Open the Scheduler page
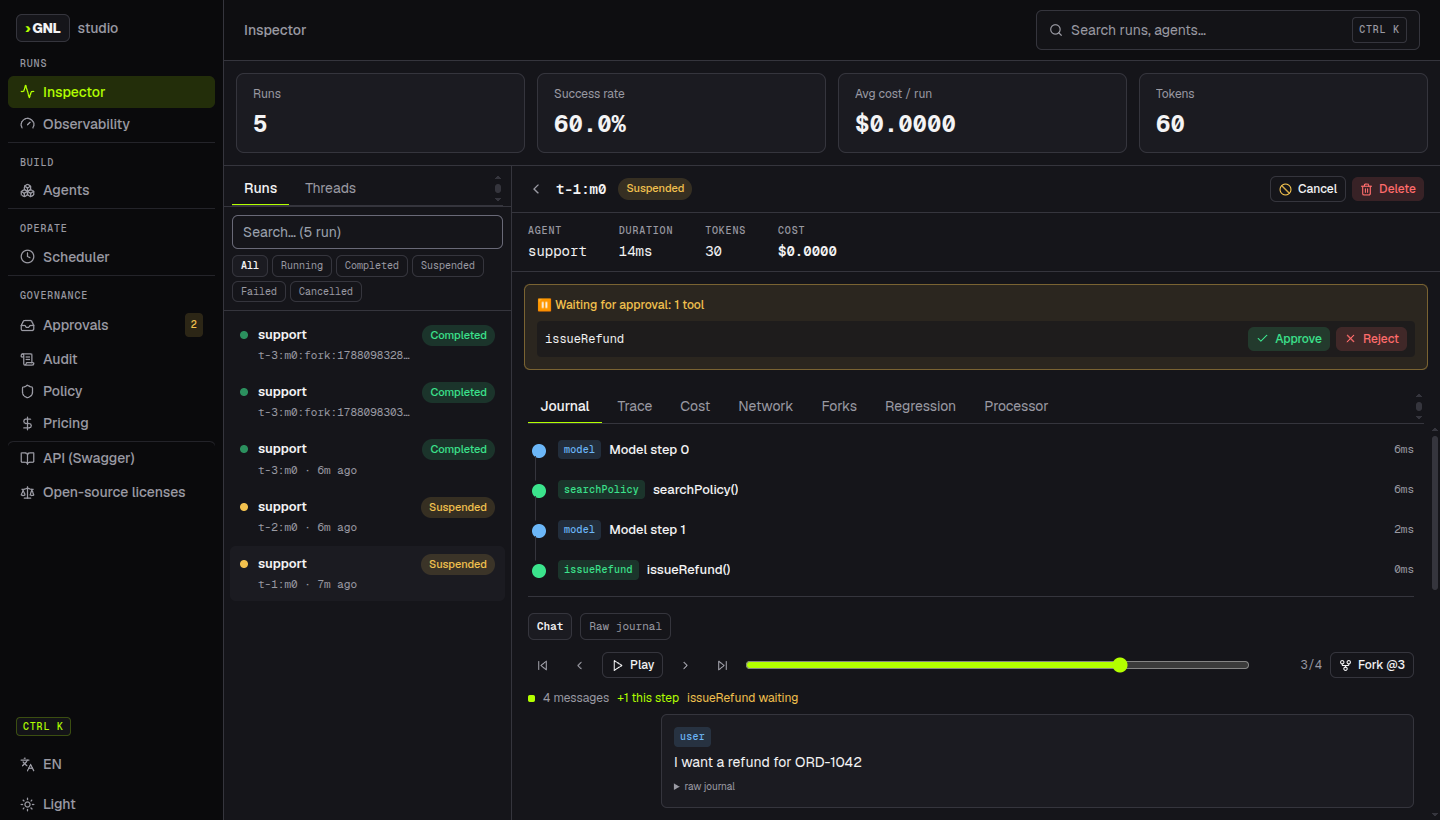Viewport: 1440px width, 820px height. pyautogui.click(x=111, y=257)
